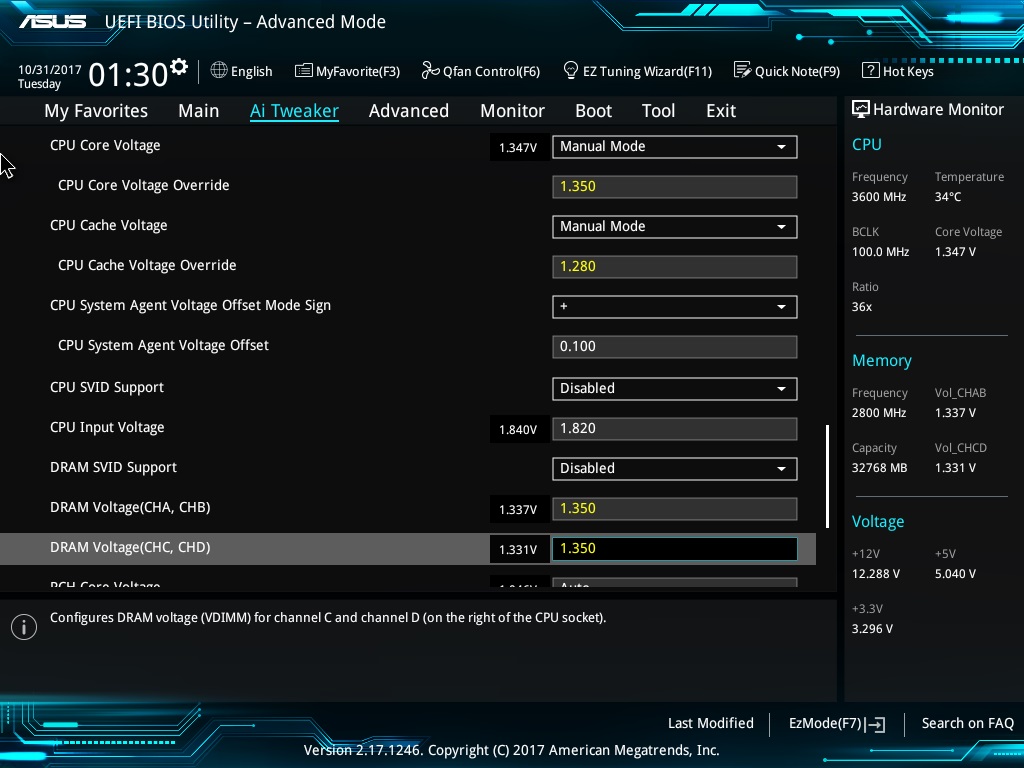Click the DRAM Voltage(CHC, CHD) value field

point(675,549)
